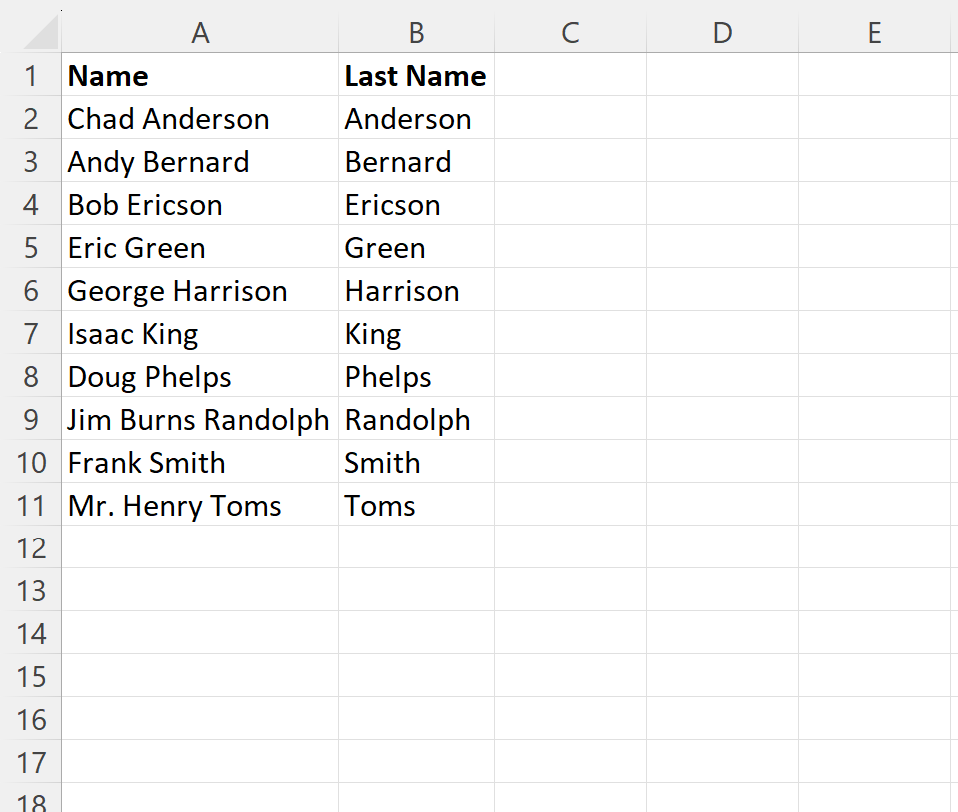Image resolution: width=958 pixels, height=812 pixels.
Task: Select cell containing Mr. Henry Toms
Action: click(x=200, y=505)
